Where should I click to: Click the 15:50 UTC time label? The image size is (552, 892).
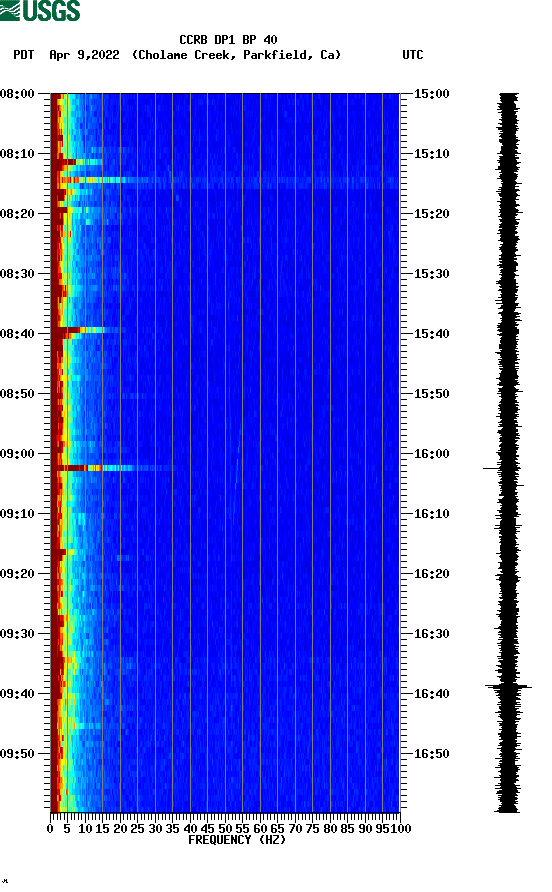(x=431, y=394)
